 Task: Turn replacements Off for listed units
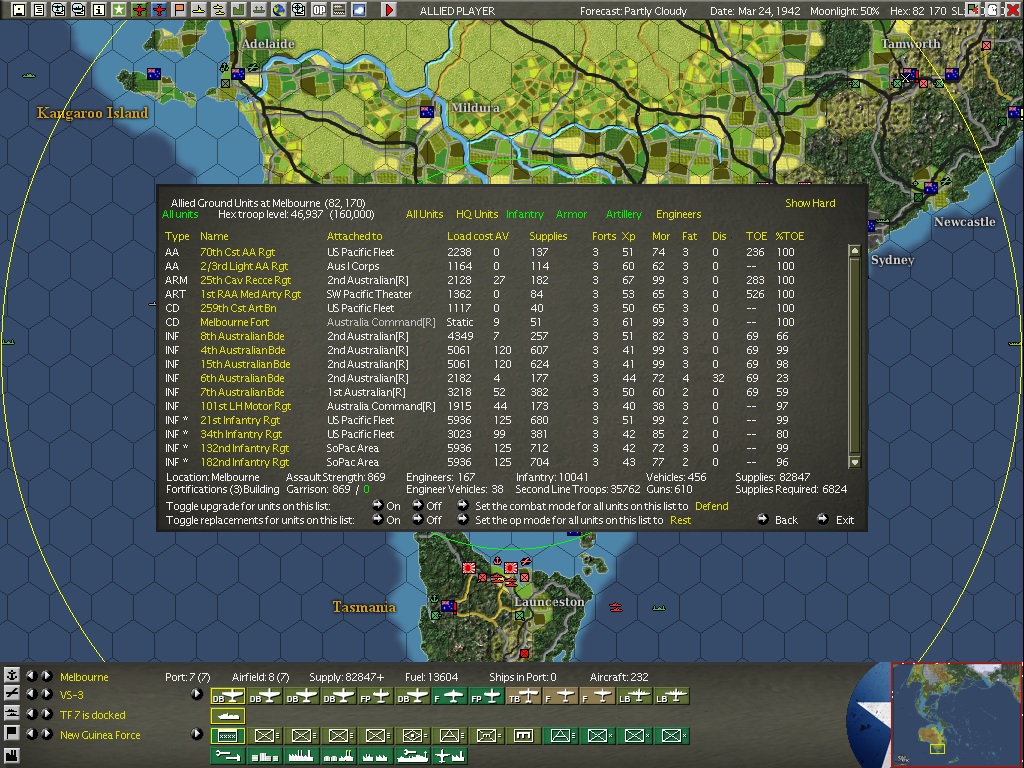coord(418,519)
